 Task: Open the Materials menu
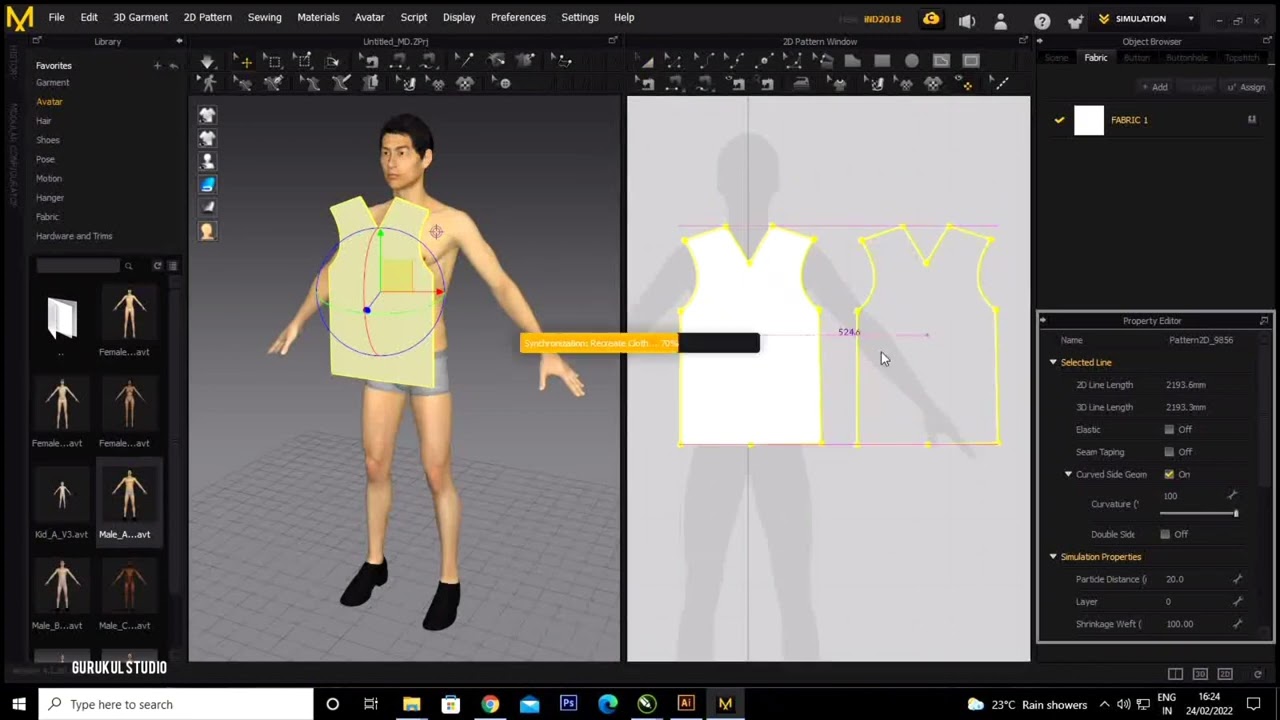(x=318, y=17)
